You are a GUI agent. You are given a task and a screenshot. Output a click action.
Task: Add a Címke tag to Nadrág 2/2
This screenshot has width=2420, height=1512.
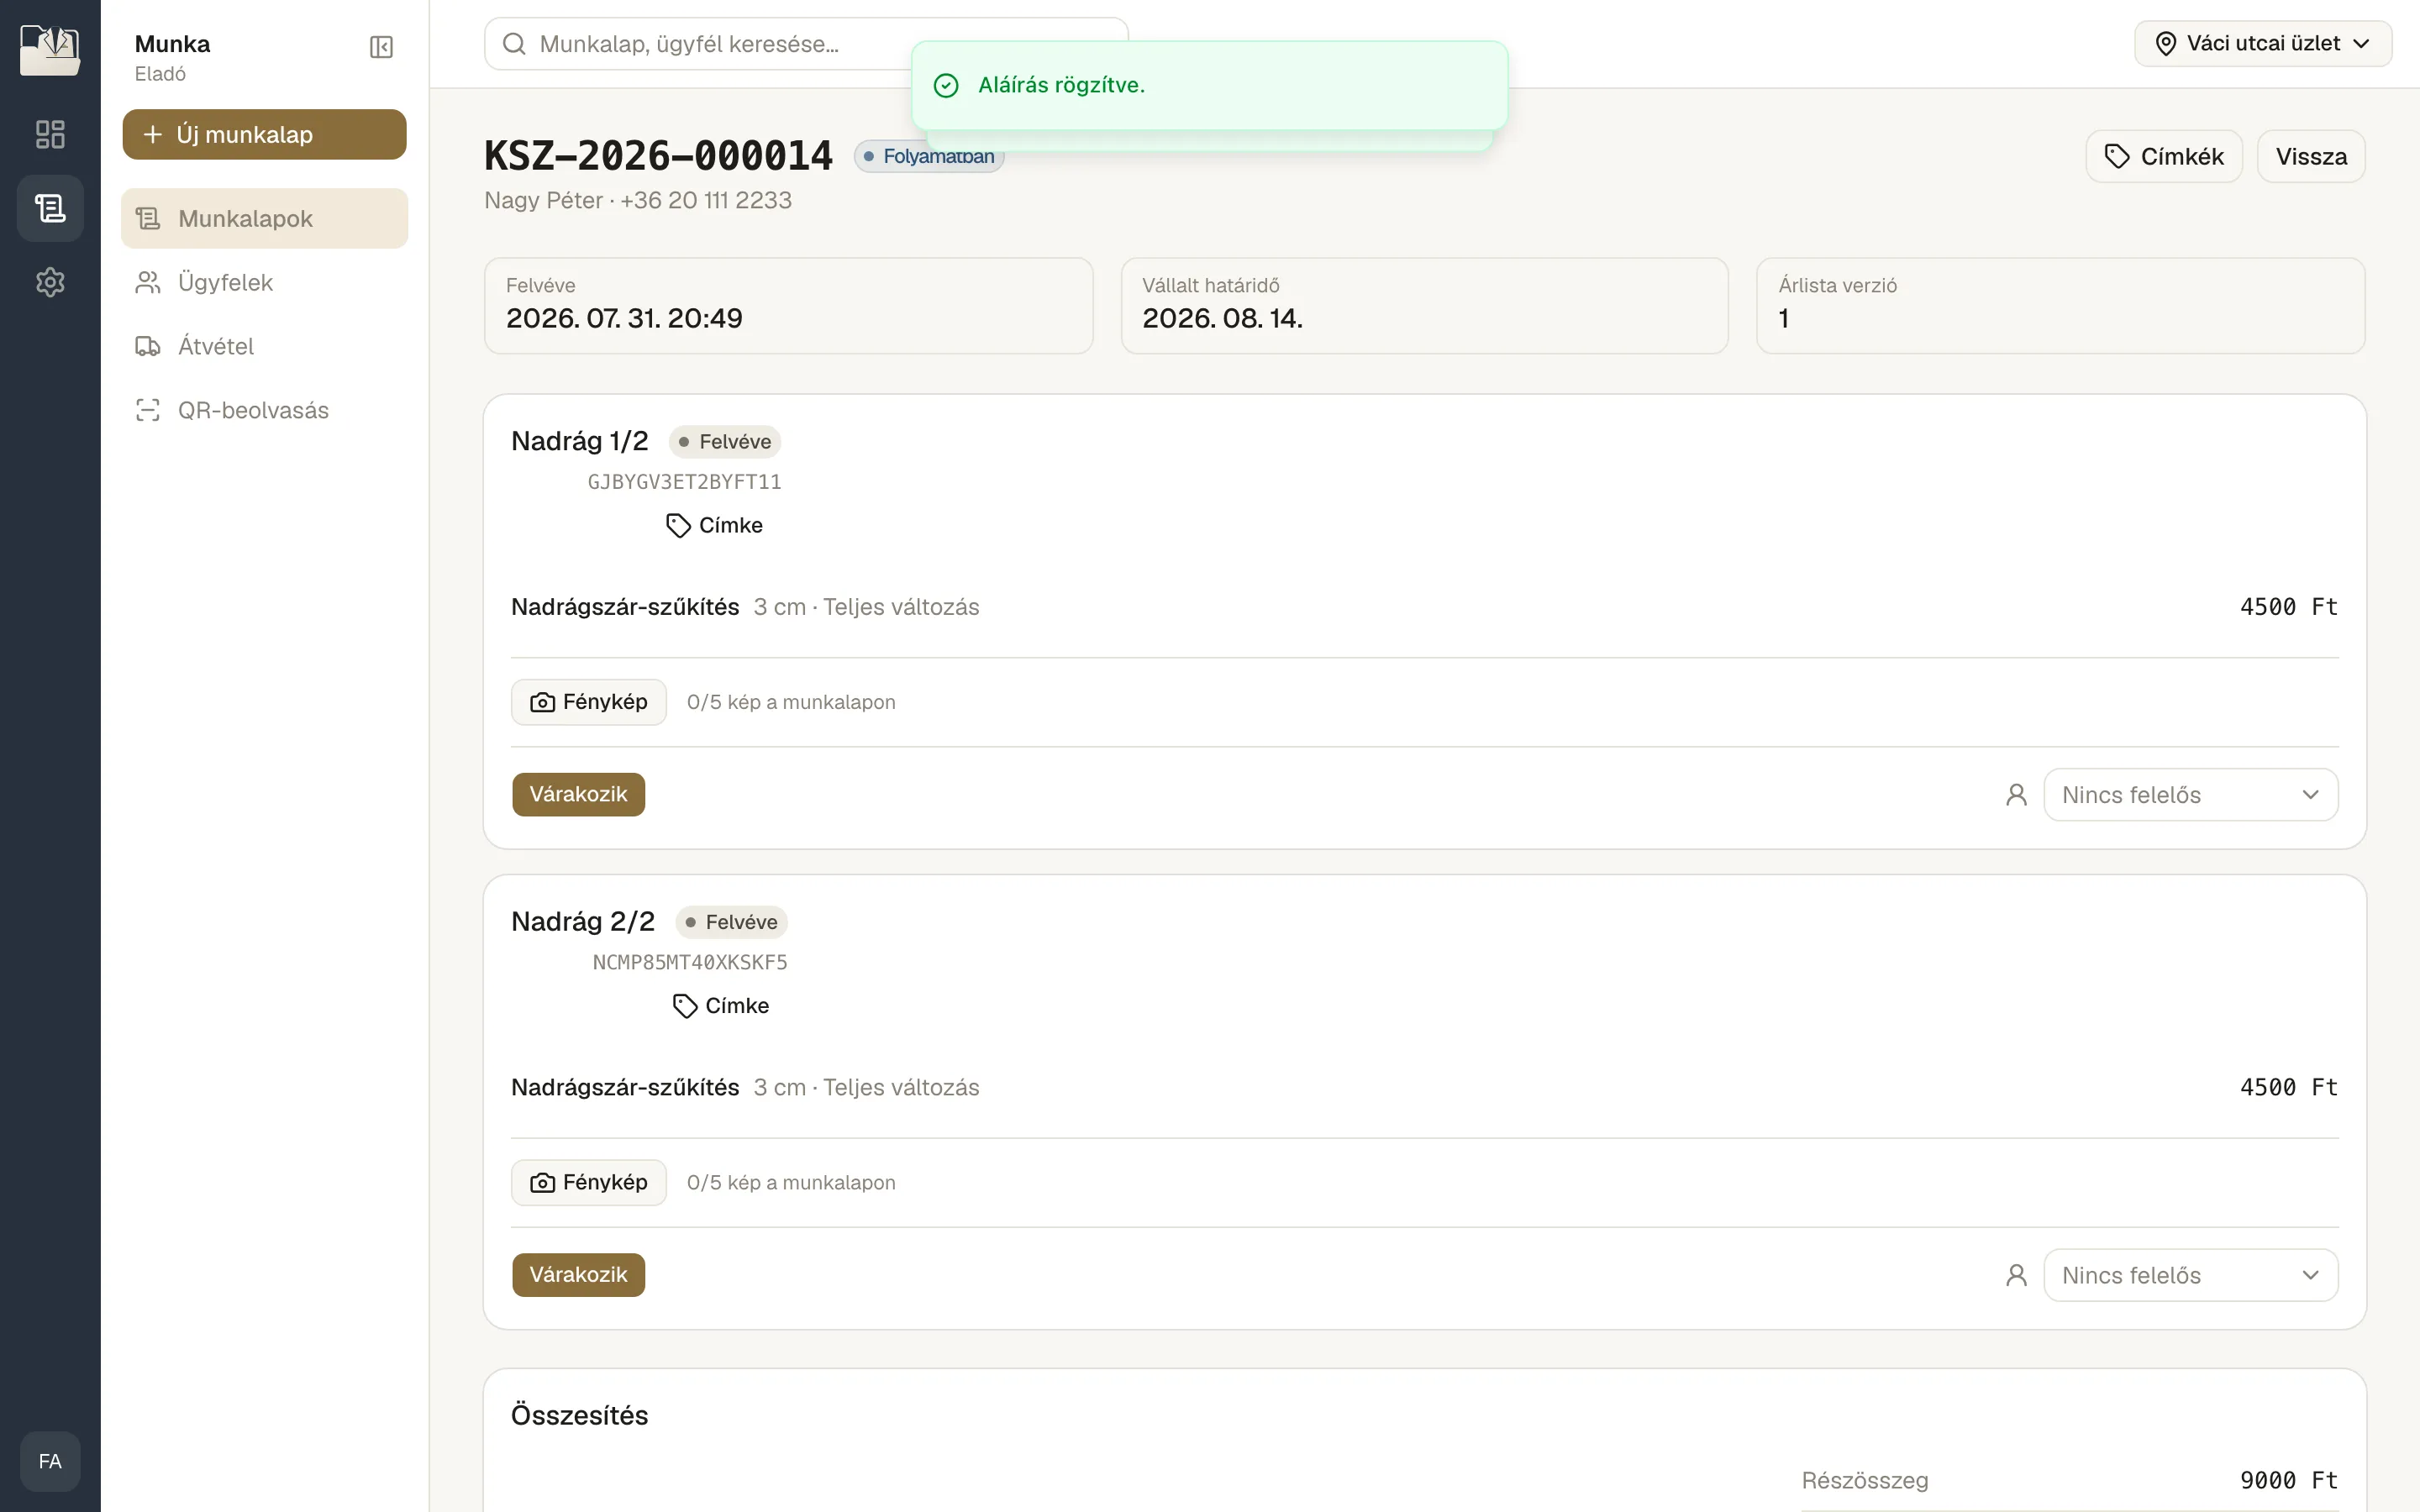click(x=721, y=1005)
